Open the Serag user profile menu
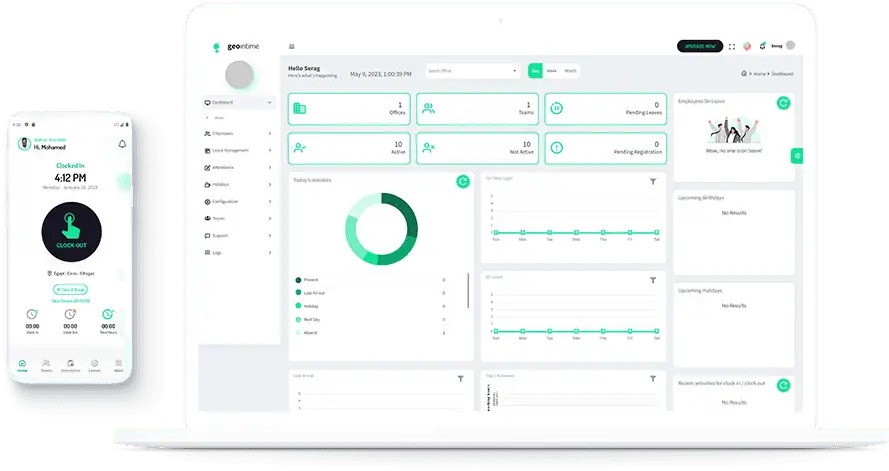This screenshot has height=471, width=889. tap(784, 46)
